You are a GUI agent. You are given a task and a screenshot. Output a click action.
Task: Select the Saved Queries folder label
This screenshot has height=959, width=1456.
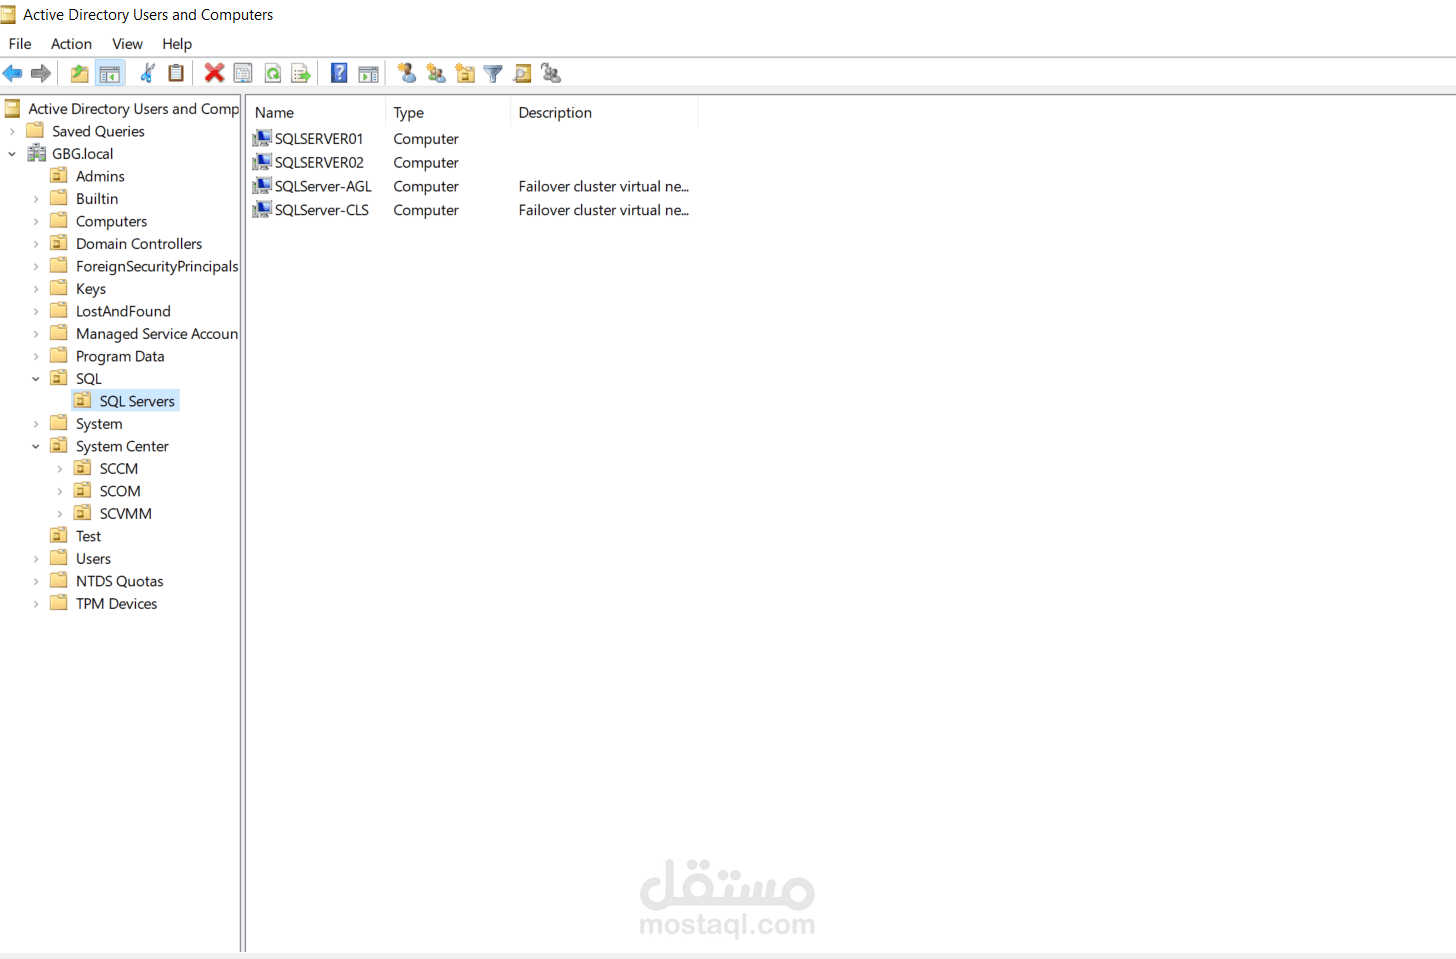(98, 131)
